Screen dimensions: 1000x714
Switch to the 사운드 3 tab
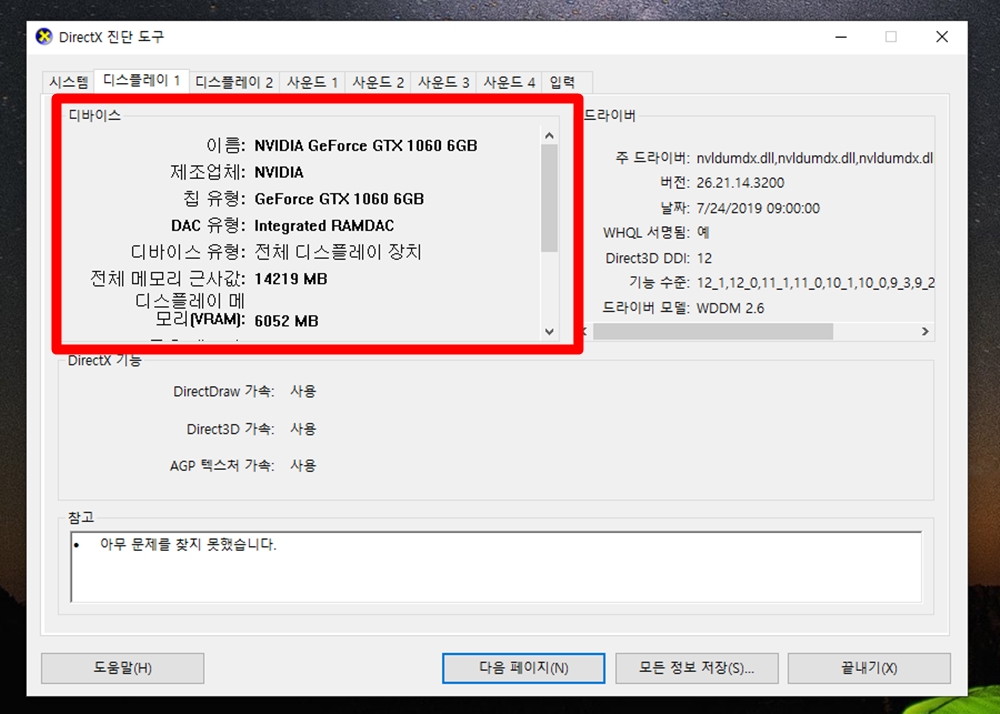(443, 82)
